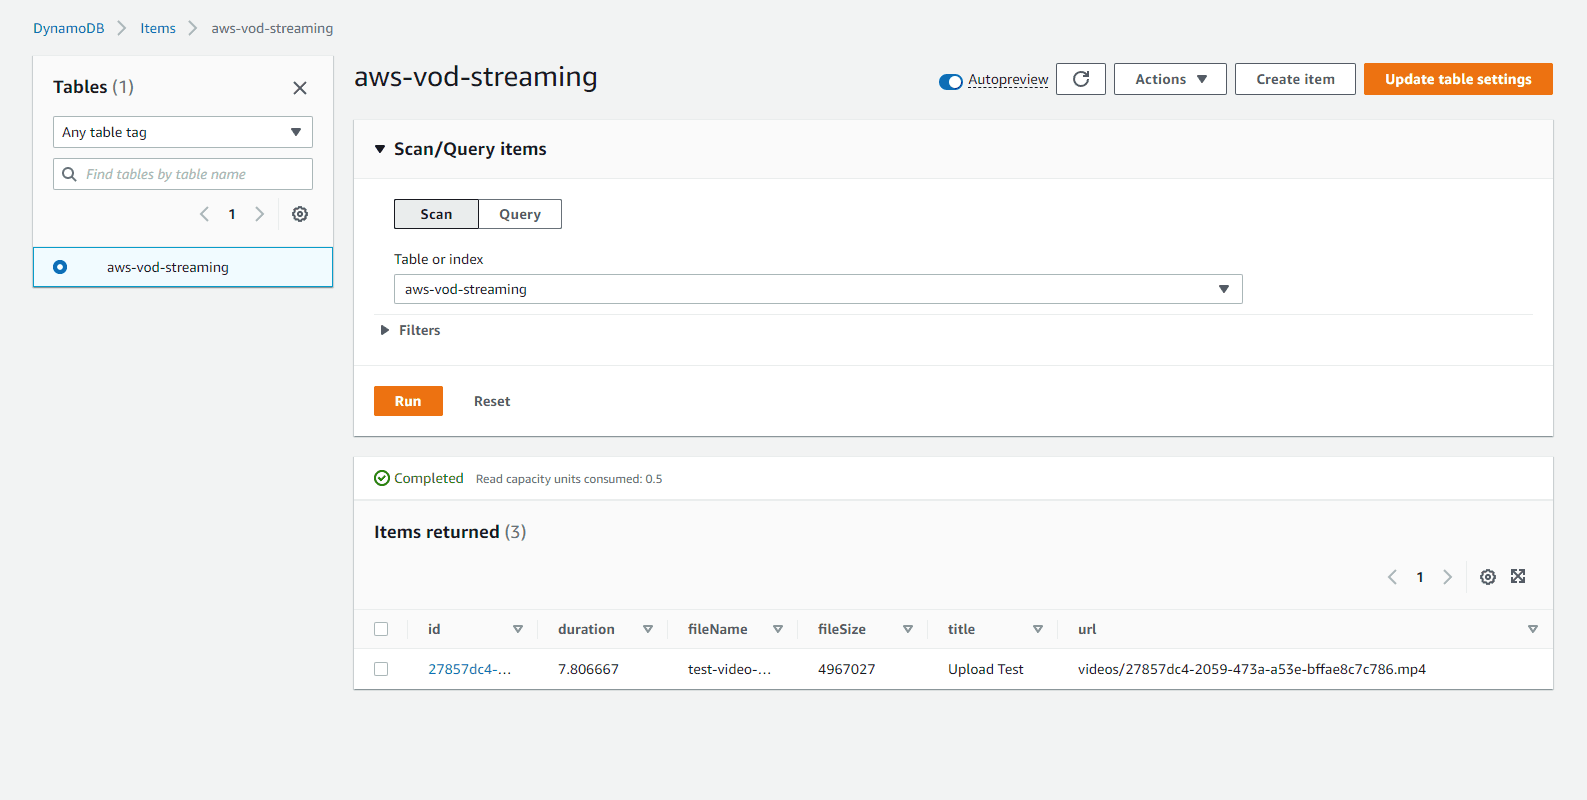Open url column sort arrow
The width and height of the screenshot is (1587, 800).
pyautogui.click(x=1533, y=629)
